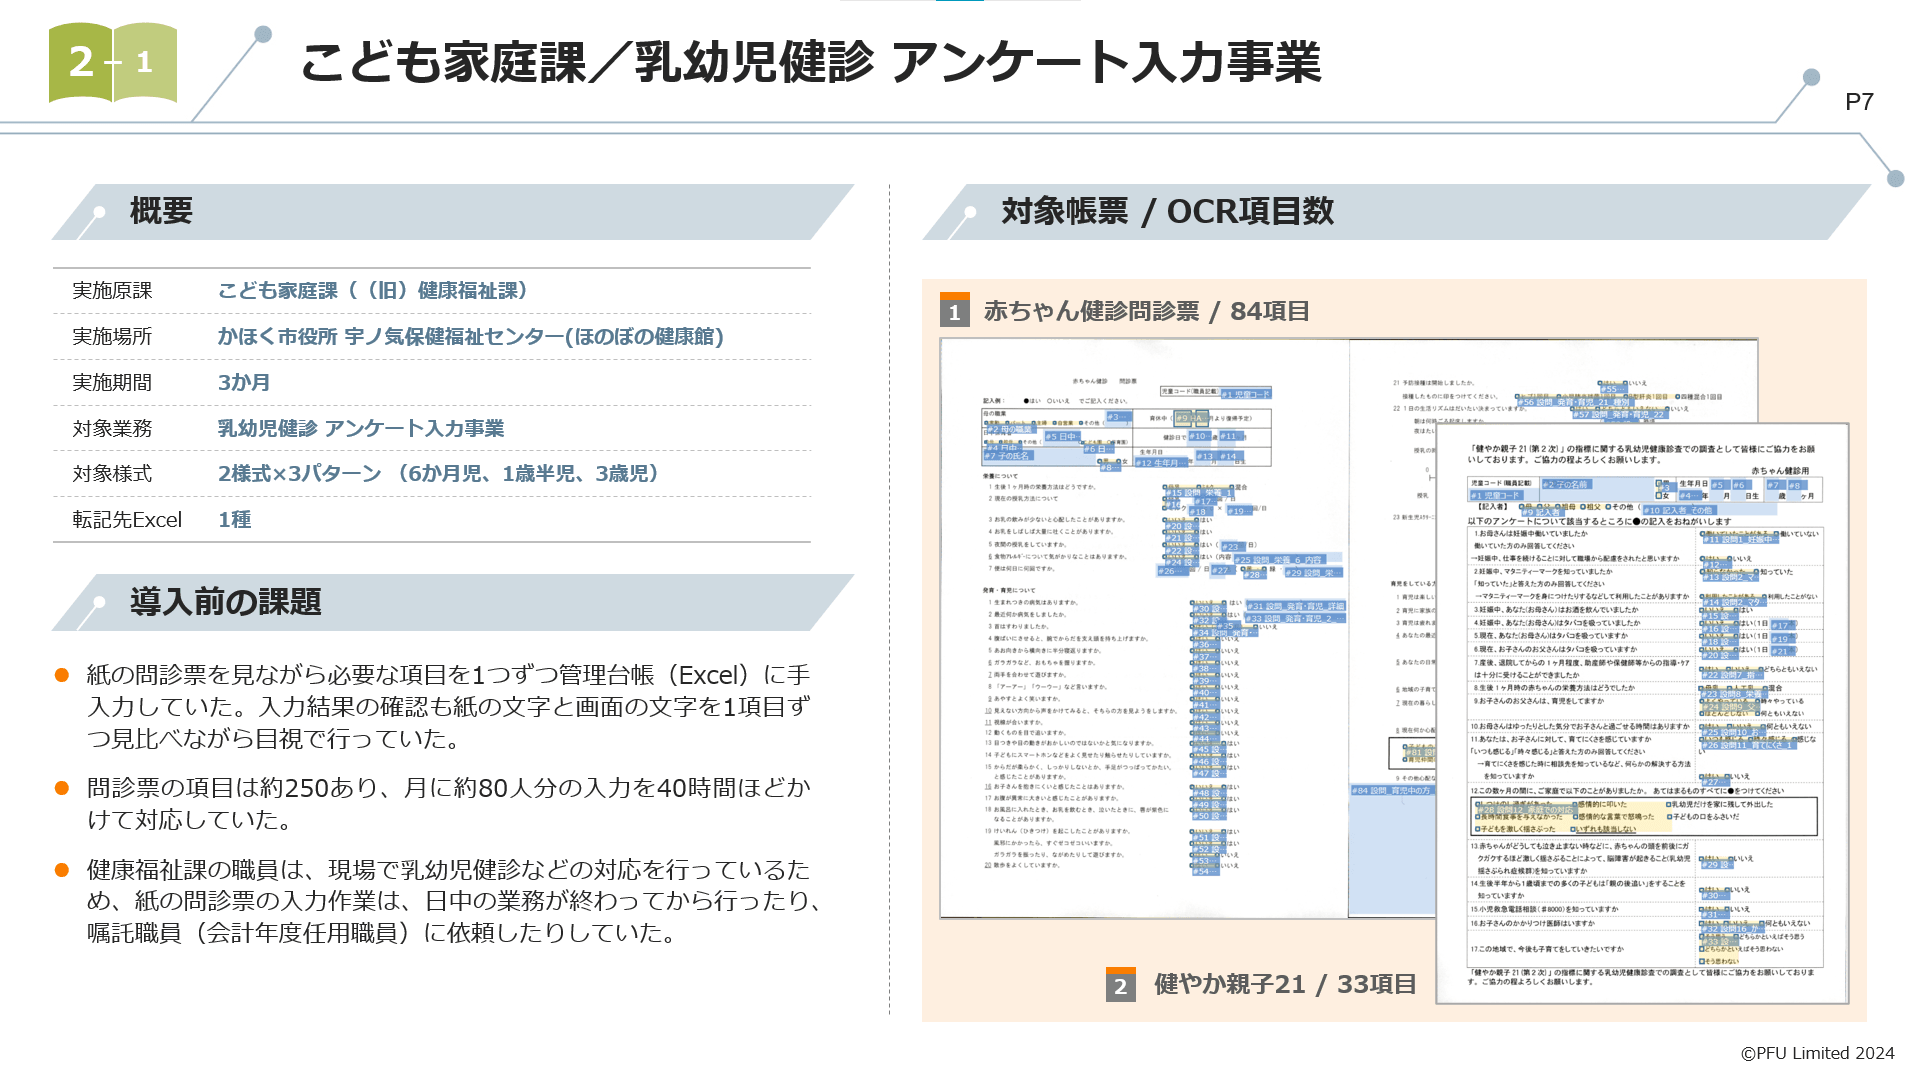Click the page number P7
1920x1080 pixels.
pos(1859,102)
